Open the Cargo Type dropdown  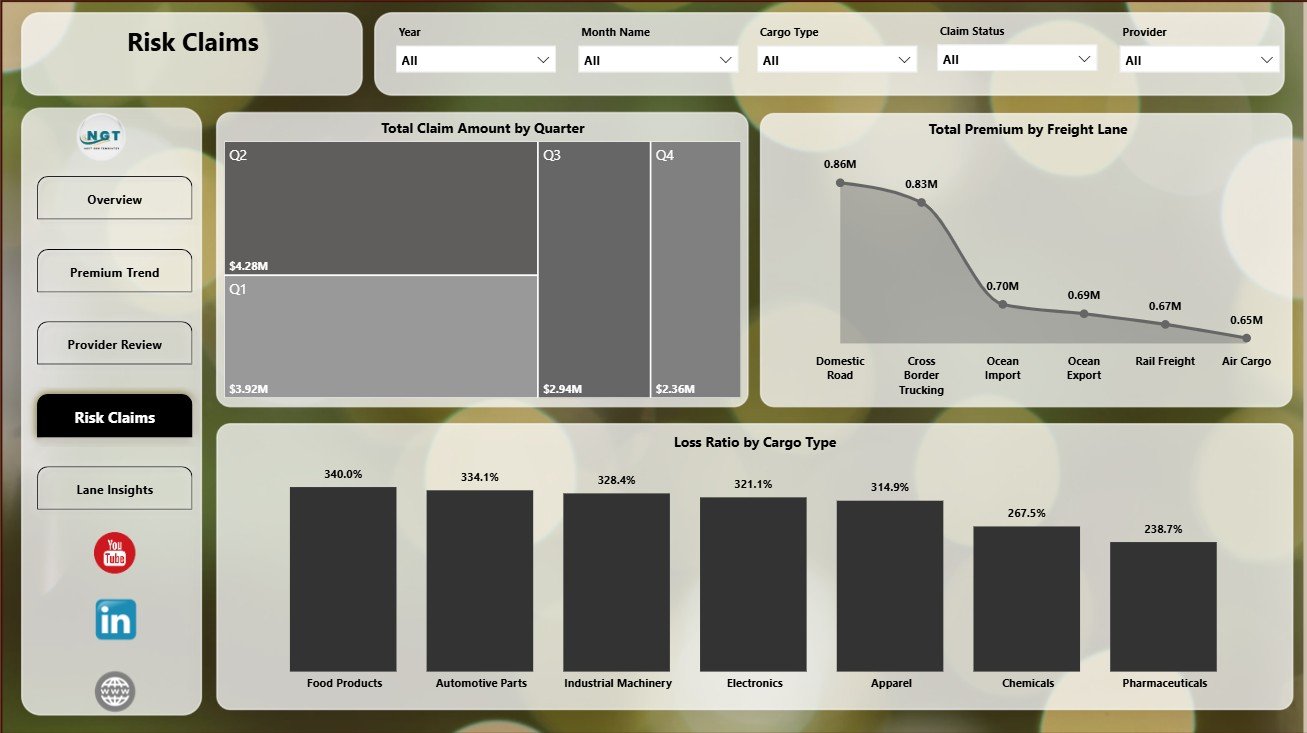point(836,60)
